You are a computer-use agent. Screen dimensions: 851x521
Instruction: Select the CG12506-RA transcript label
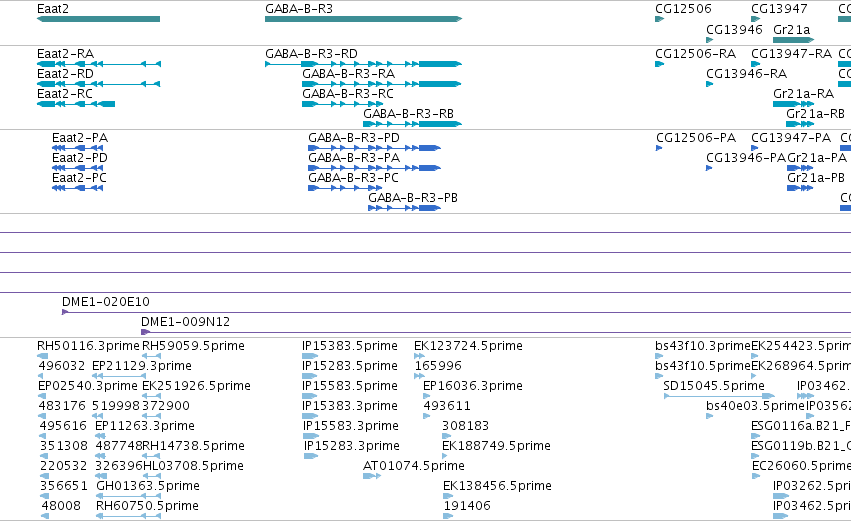(x=695, y=54)
